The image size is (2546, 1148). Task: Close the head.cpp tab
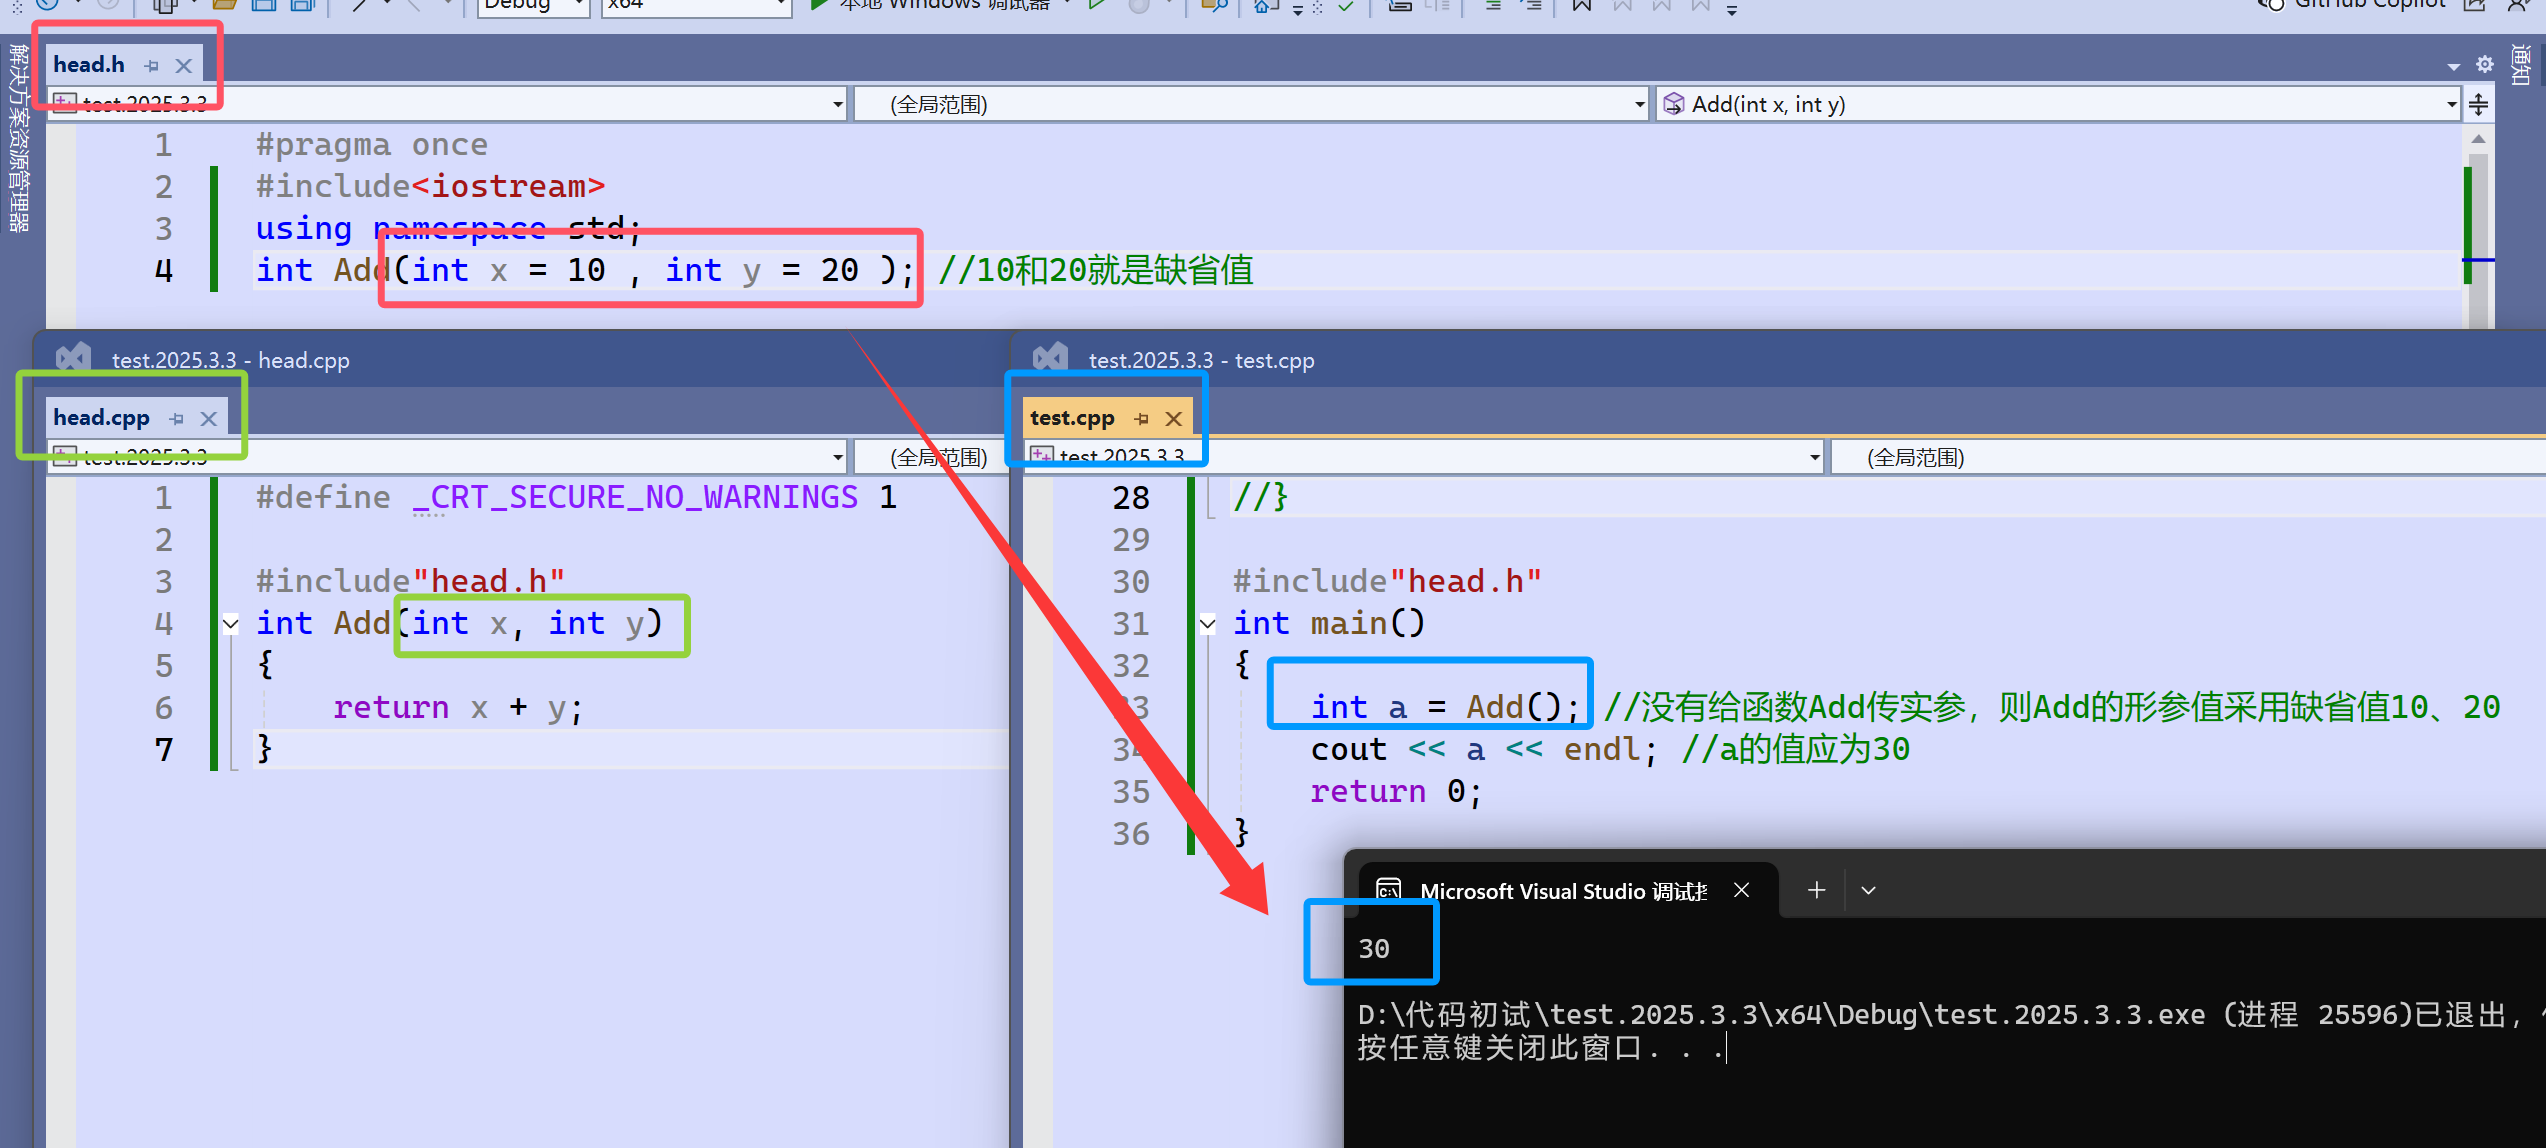click(208, 419)
